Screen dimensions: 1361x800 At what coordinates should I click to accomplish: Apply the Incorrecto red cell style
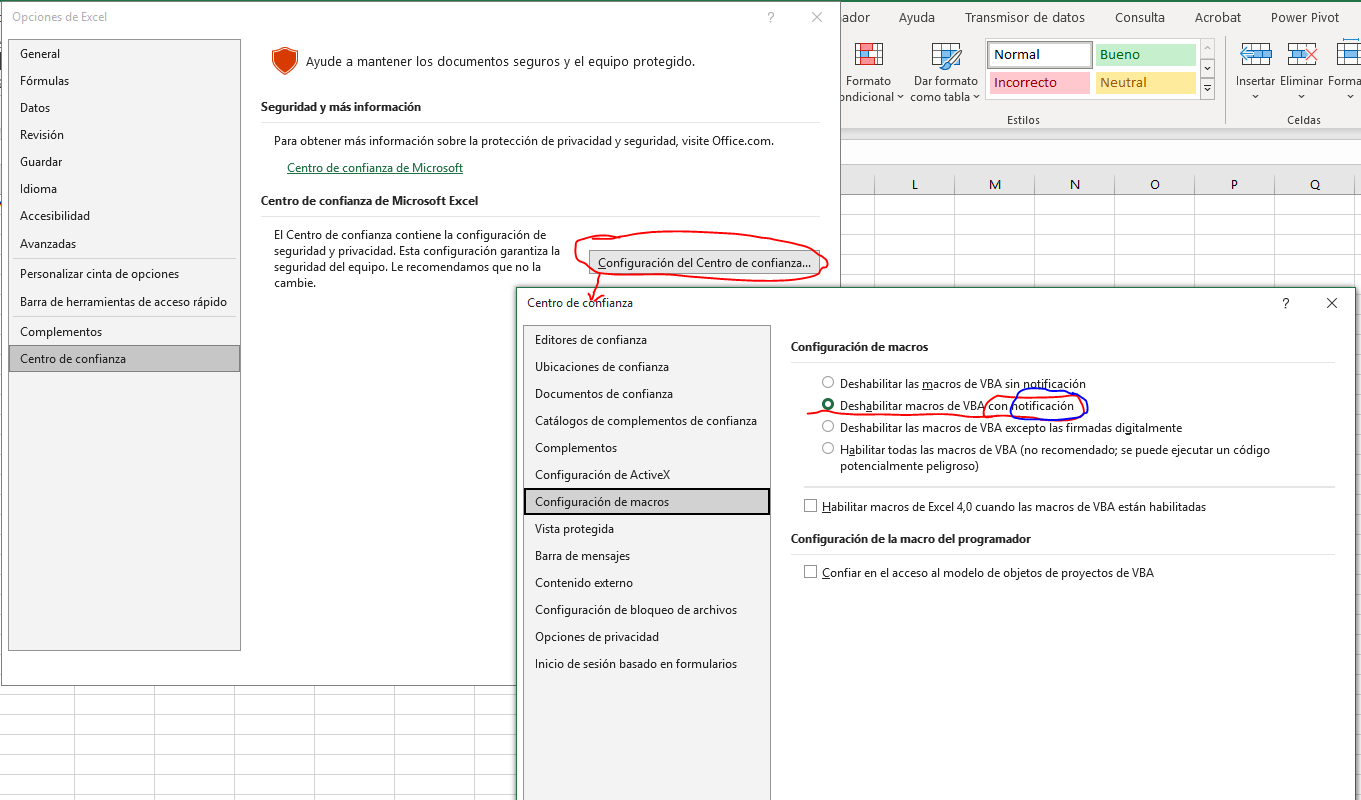pos(1040,83)
